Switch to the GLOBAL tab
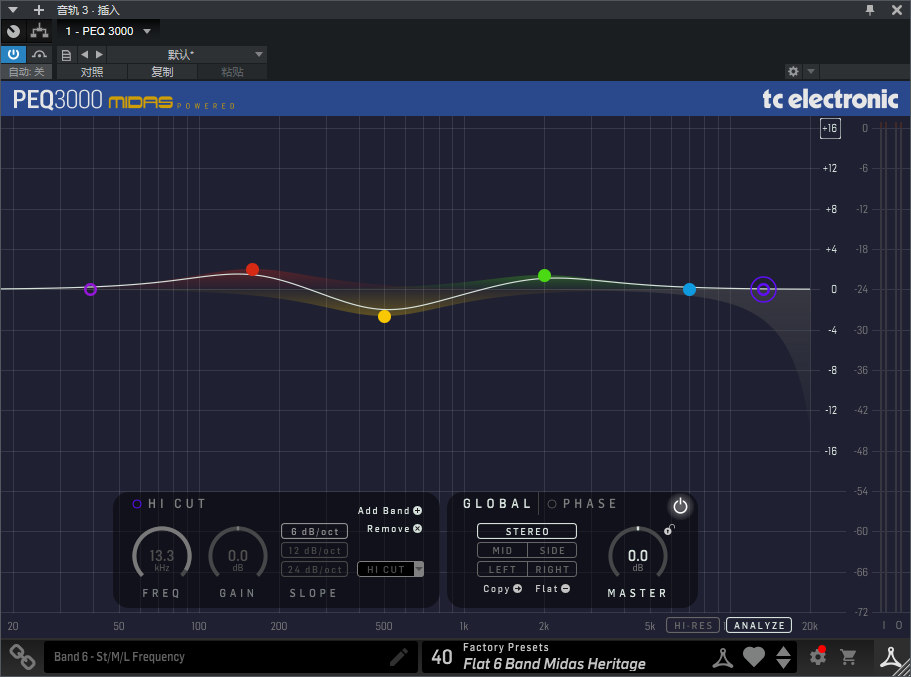 497,504
